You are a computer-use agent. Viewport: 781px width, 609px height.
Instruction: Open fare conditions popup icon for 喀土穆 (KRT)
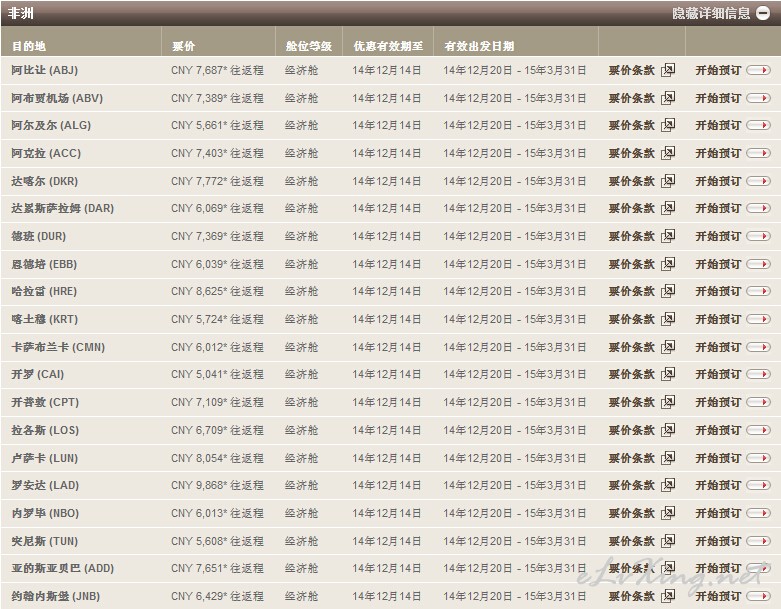point(668,319)
